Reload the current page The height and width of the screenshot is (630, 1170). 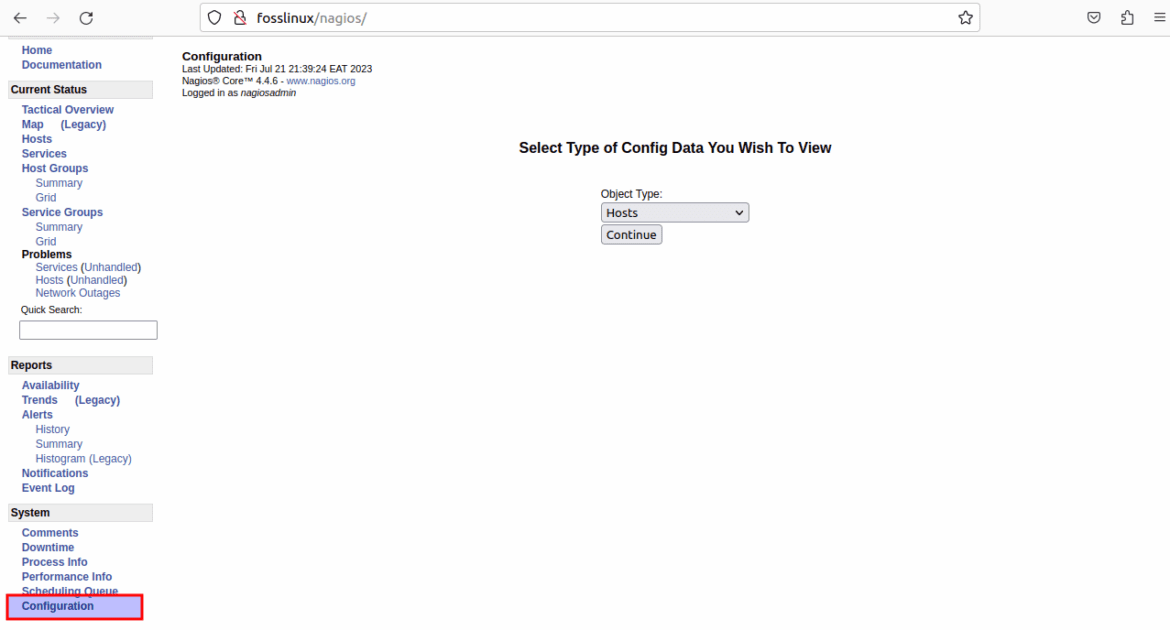(x=86, y=18)
